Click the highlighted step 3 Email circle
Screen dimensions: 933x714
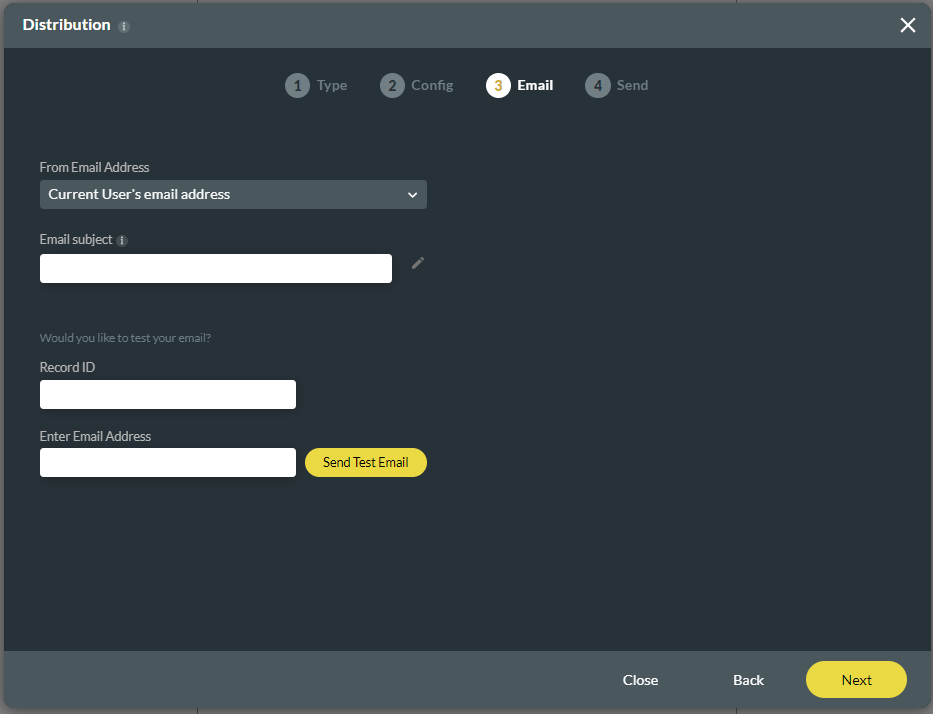coord(498,85)
